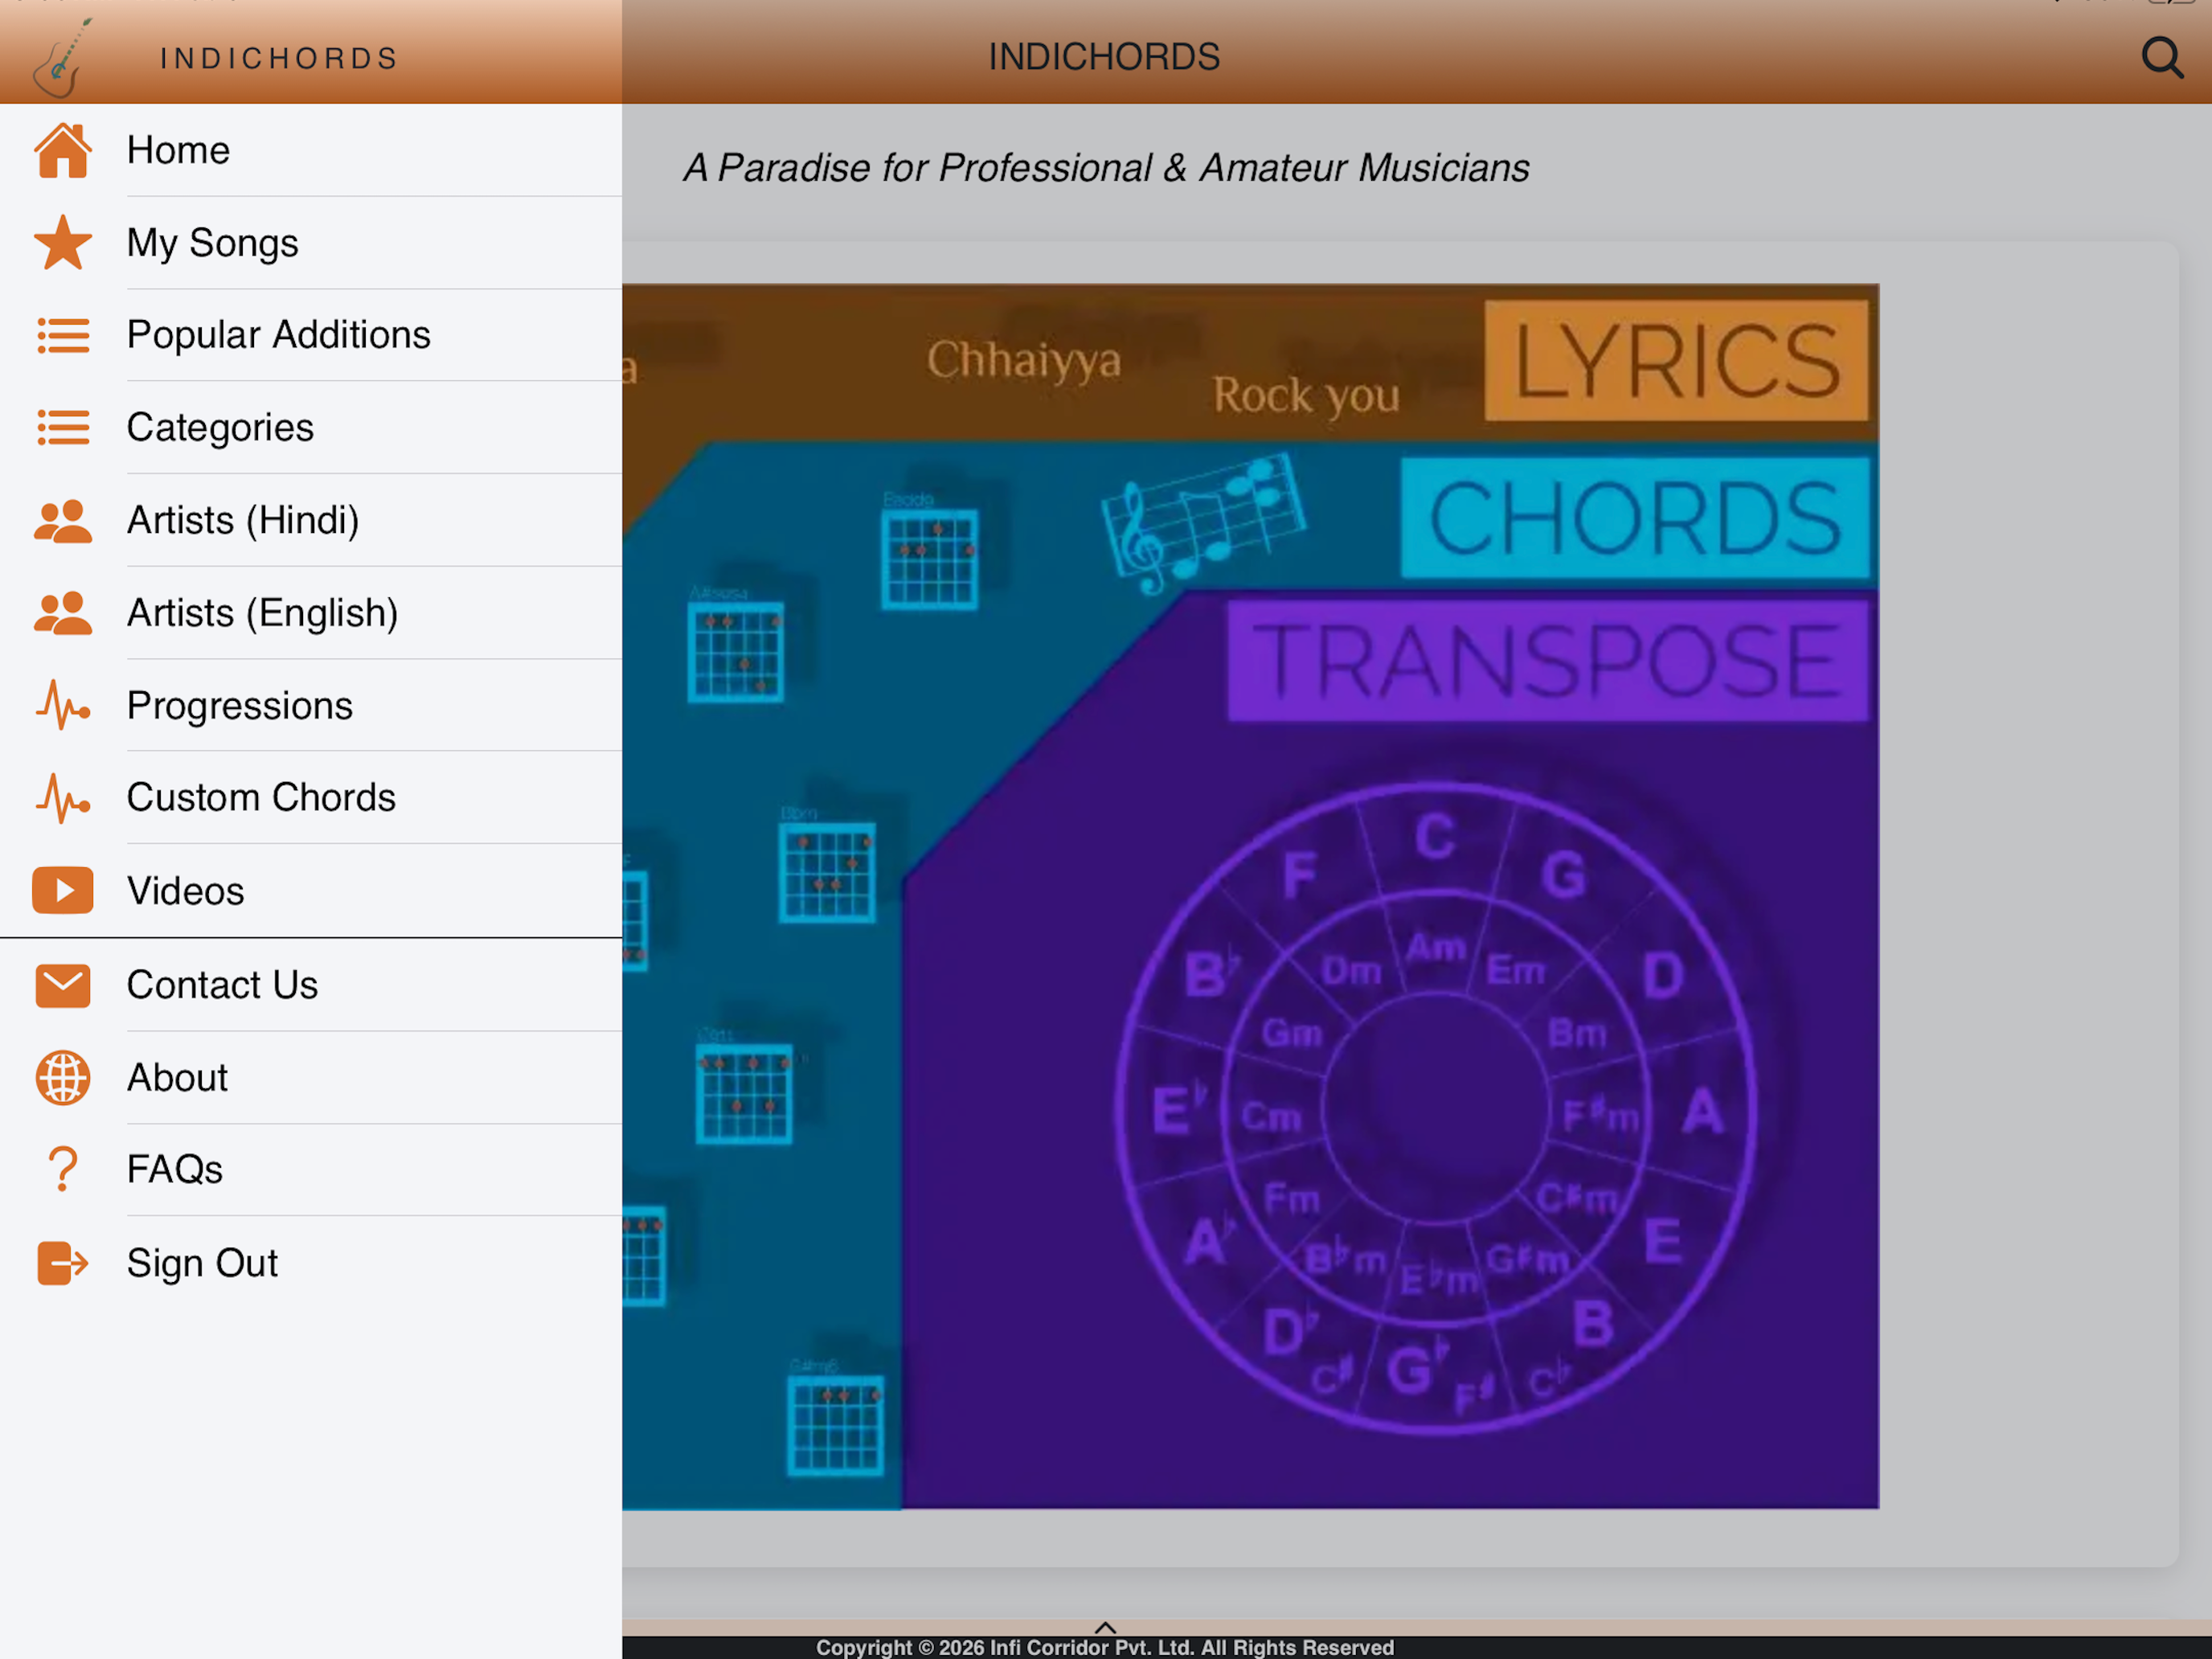Click the INDICHORDS sidebar header title
The width and height of the screenshot is (2212, 1659).
pos(280,59)
